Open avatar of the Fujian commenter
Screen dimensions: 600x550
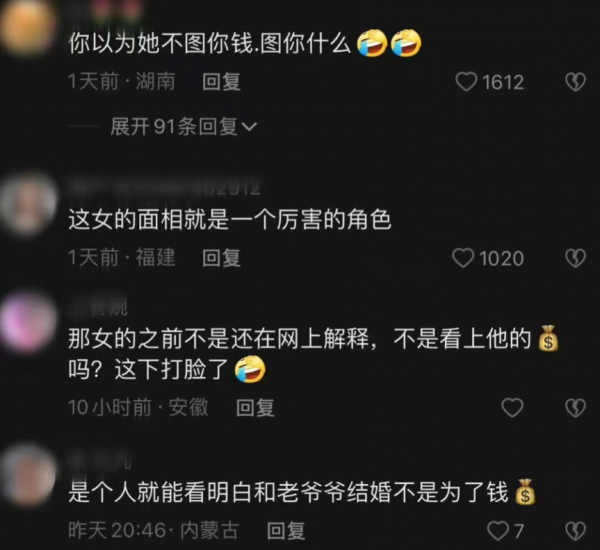(29, 203)
